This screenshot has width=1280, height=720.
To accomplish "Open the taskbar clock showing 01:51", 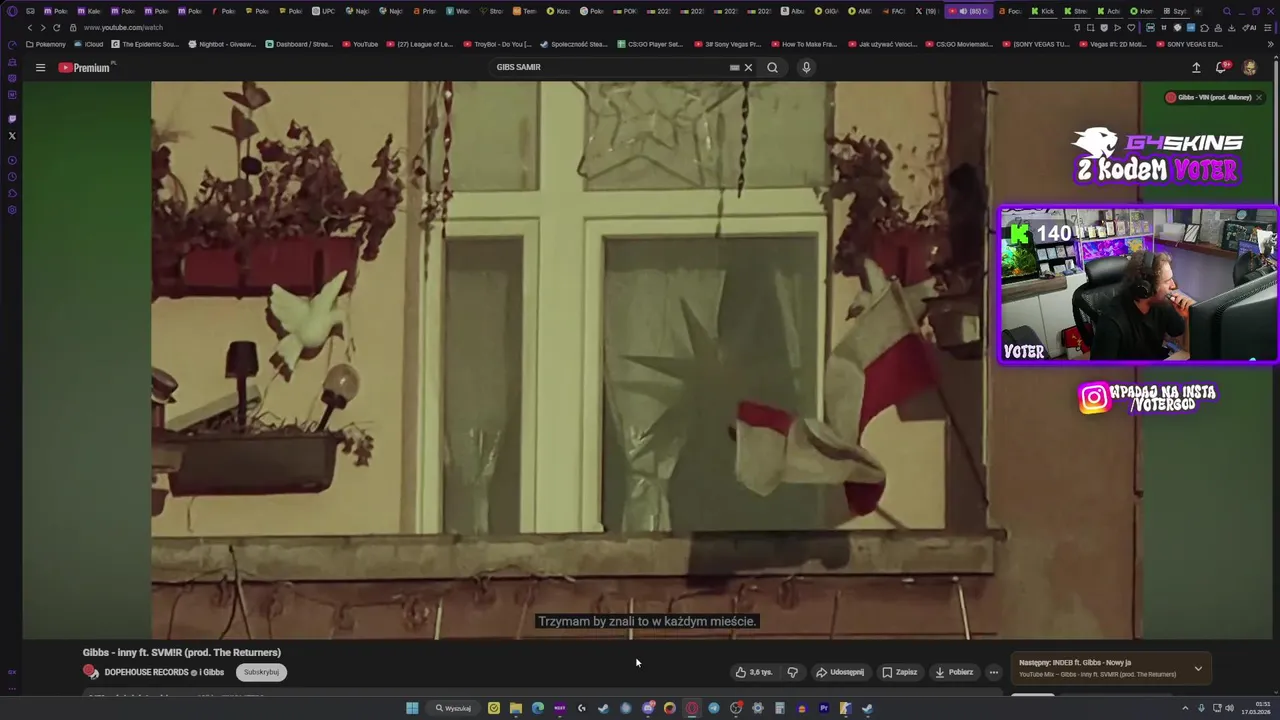I will point(1257,708).
